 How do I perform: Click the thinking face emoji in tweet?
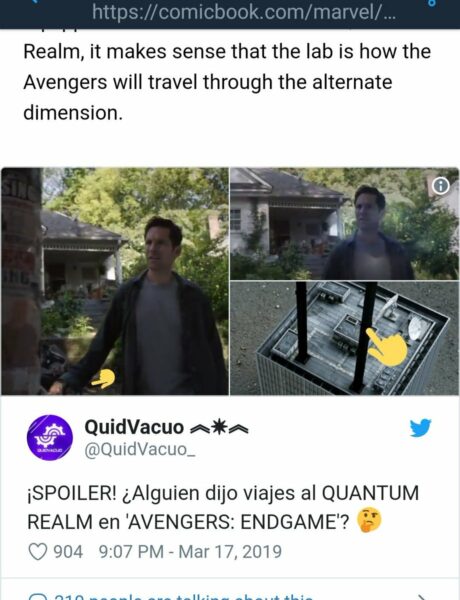[x=369, y=520]
